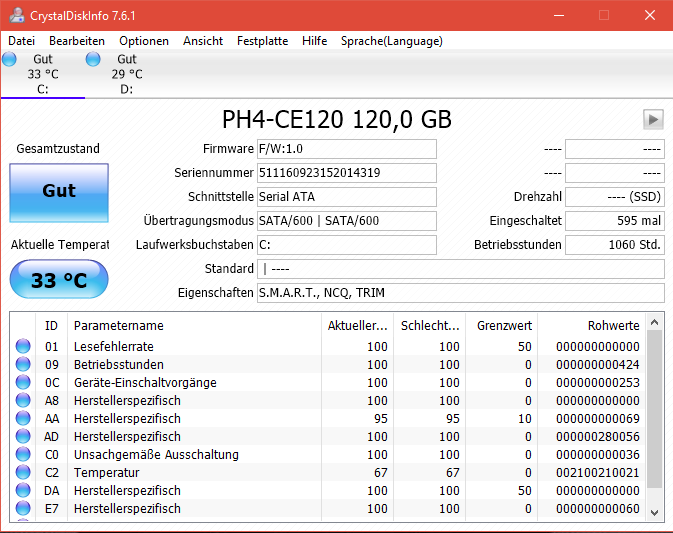Close the CrystalDiskInfo window

[x=650, y=15]
